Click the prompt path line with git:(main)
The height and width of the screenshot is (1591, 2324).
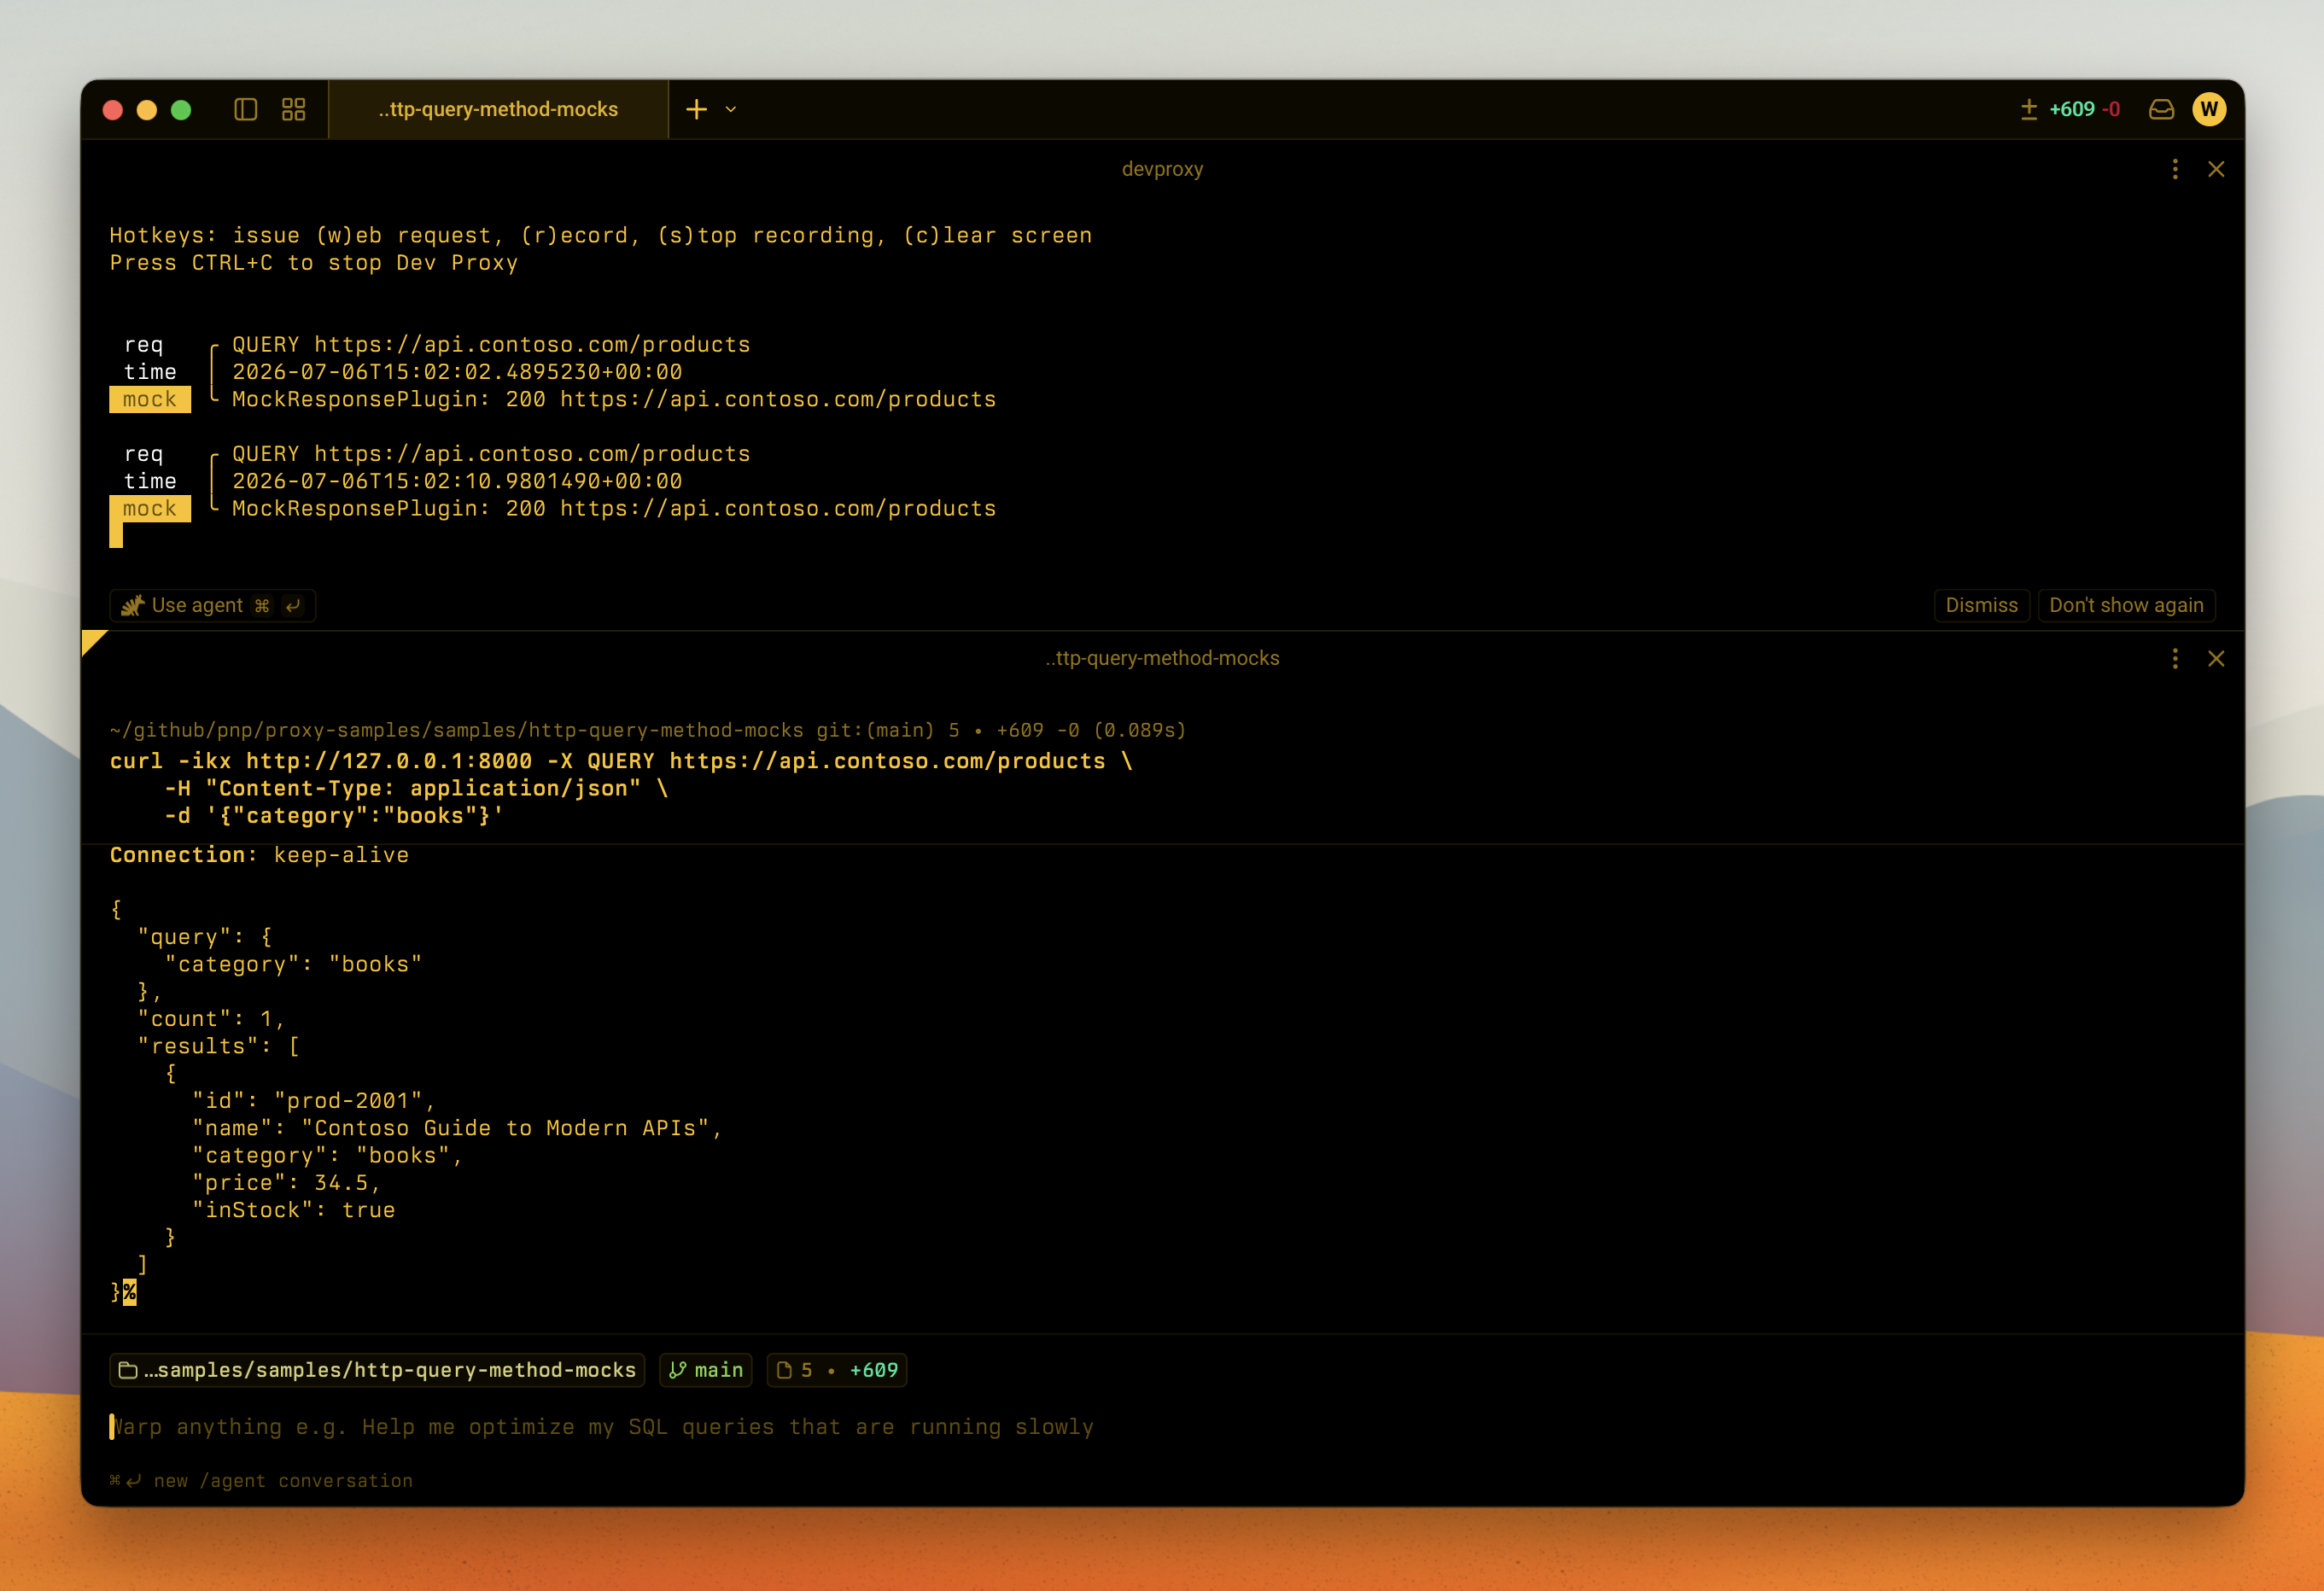click(x=647, y=730)
